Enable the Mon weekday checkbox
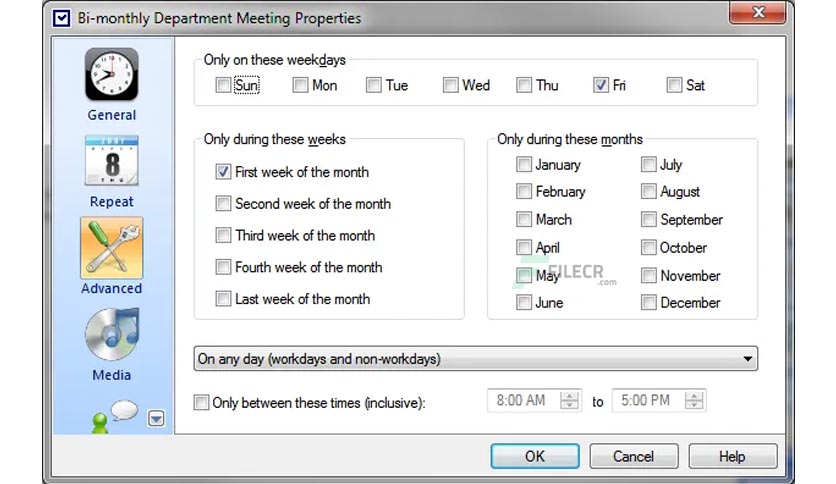This screenshot has width=836, height=484. click(300, 85)
